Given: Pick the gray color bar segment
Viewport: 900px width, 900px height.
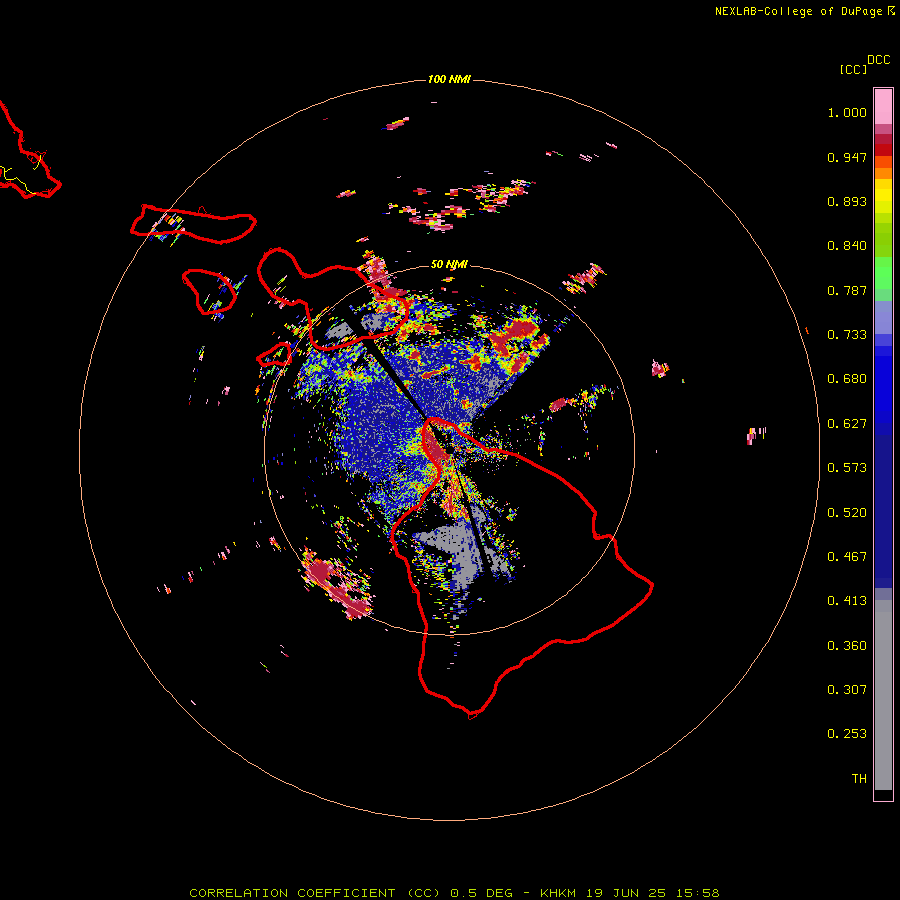Looking at the screenshot, I should (883, 695).
